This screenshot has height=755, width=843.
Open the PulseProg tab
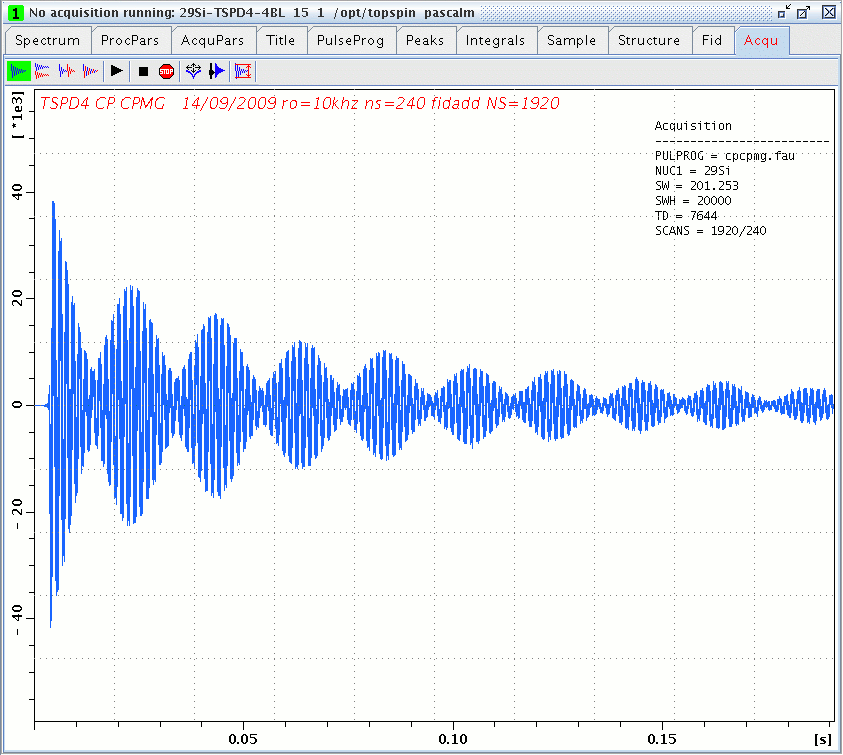(x=350, y=41)
